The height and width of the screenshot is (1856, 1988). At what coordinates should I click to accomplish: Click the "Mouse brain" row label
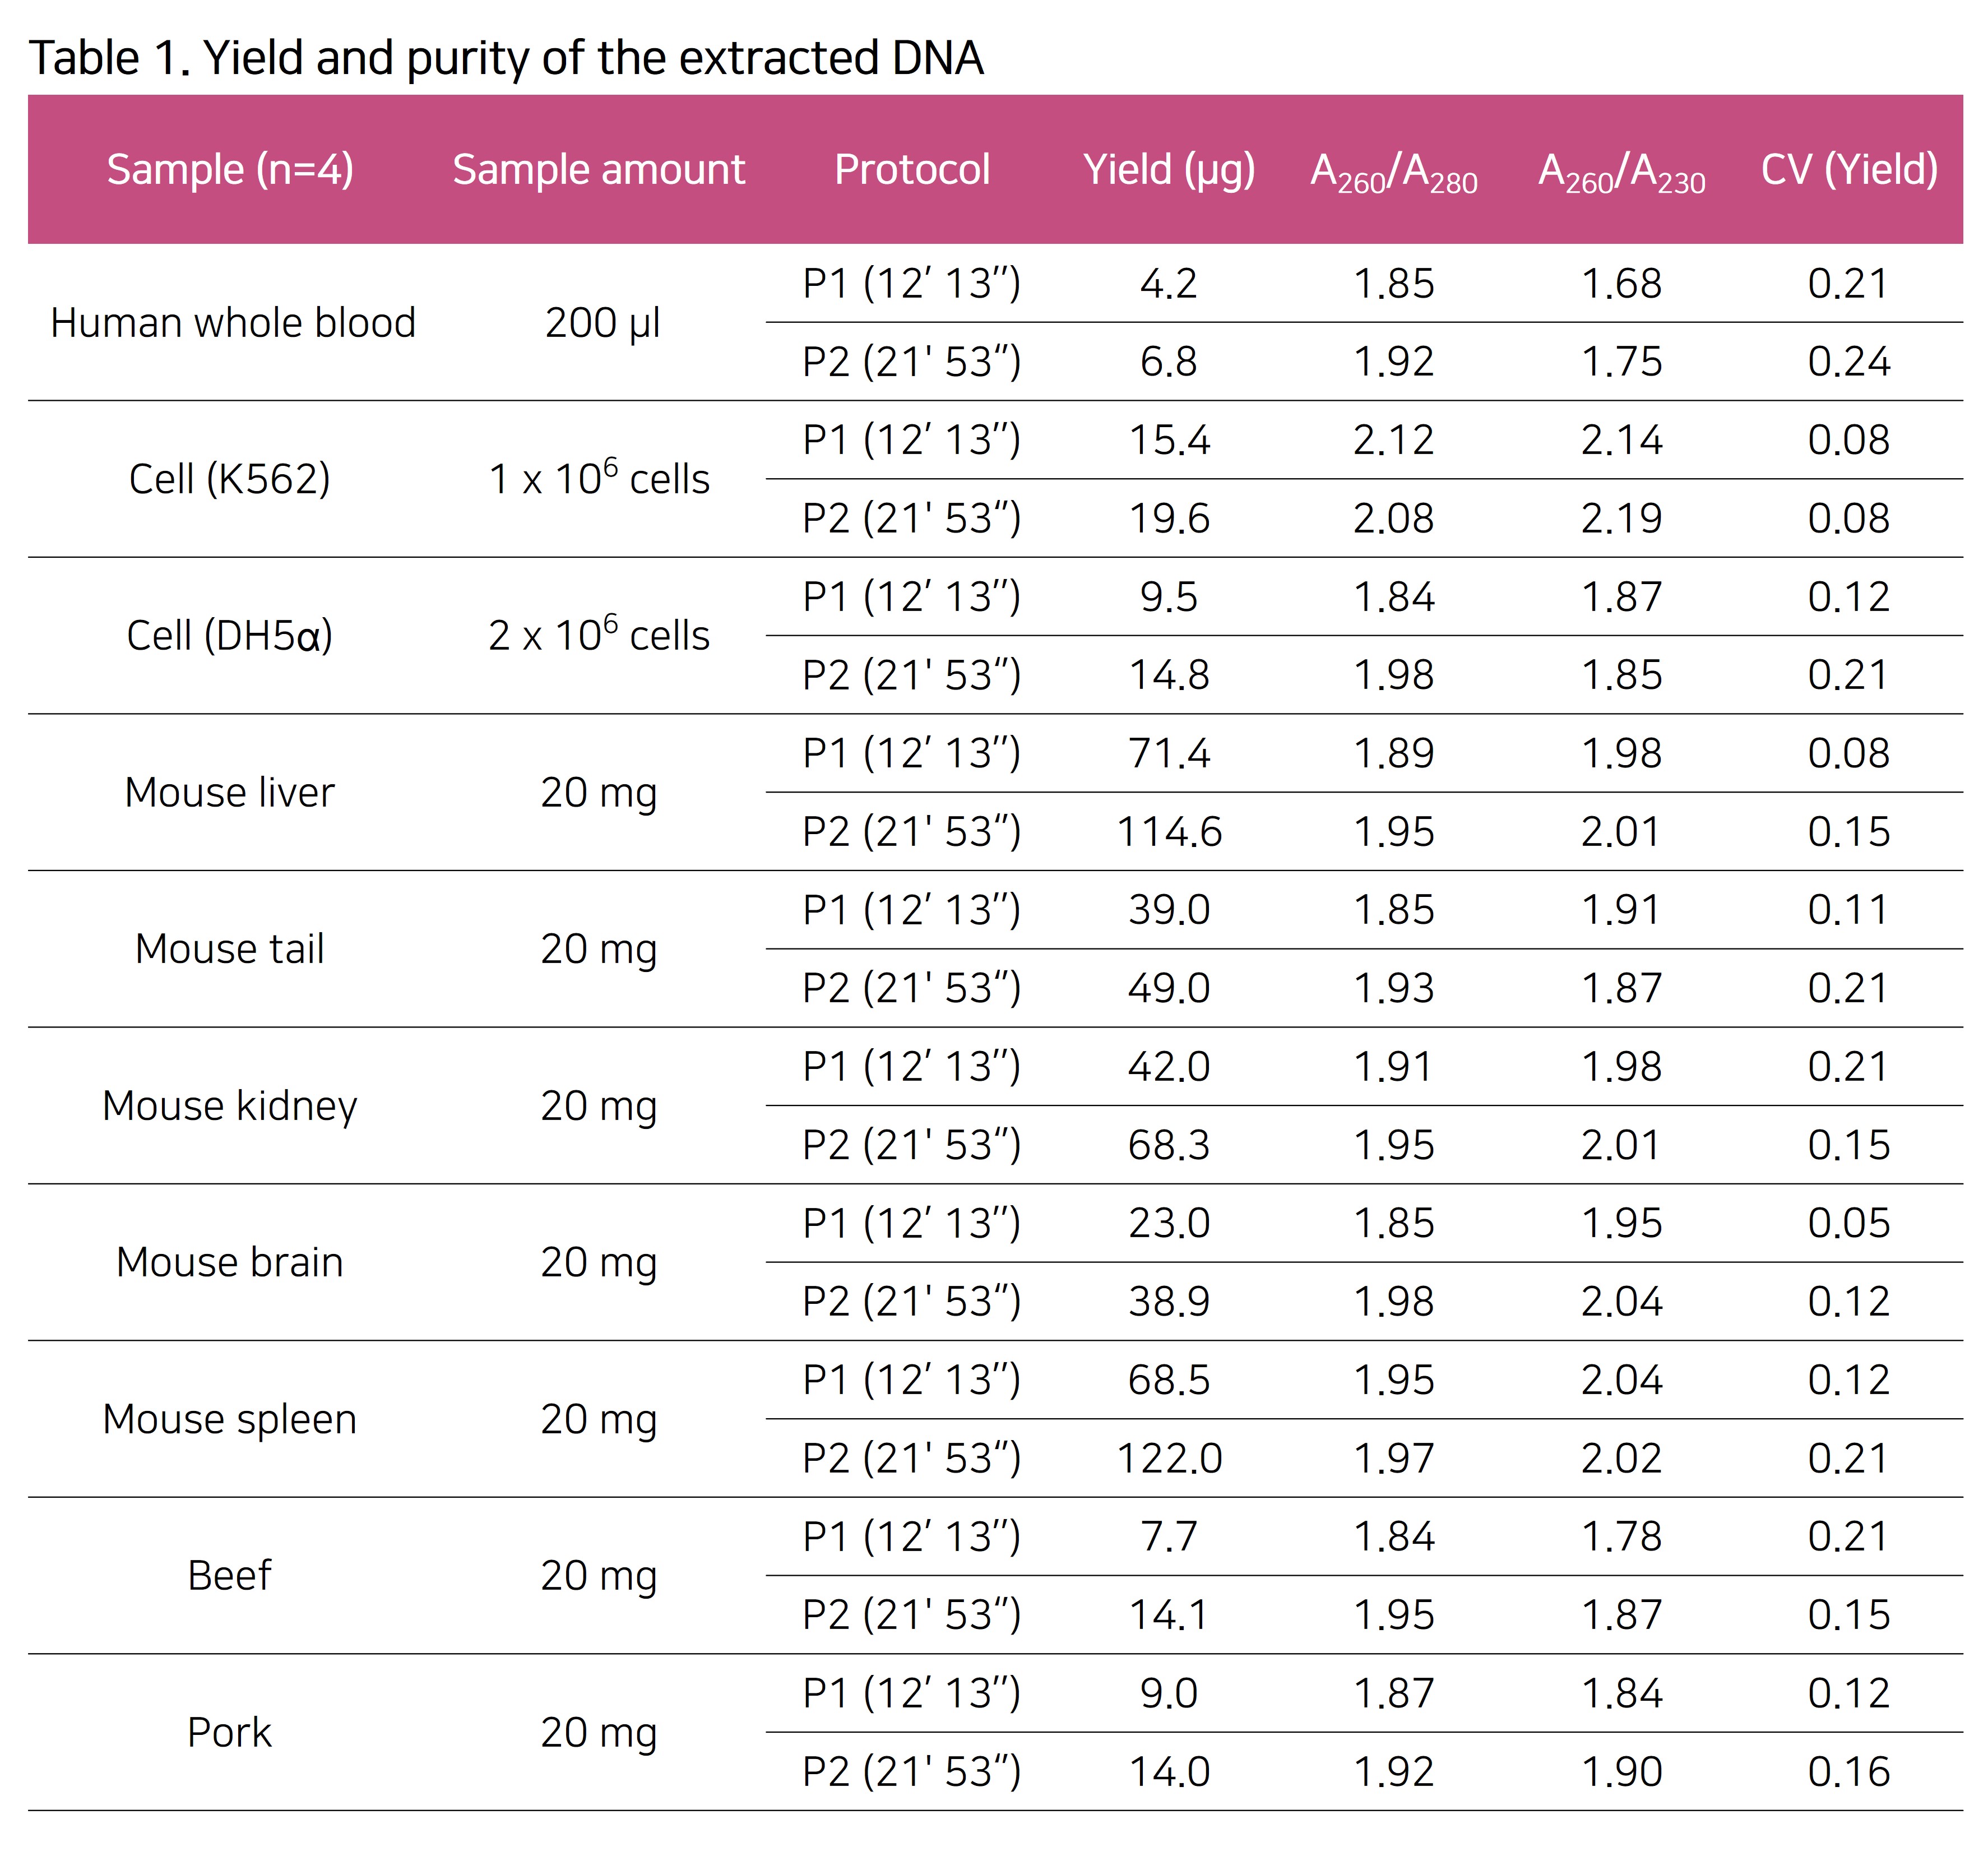[229, 1262]
